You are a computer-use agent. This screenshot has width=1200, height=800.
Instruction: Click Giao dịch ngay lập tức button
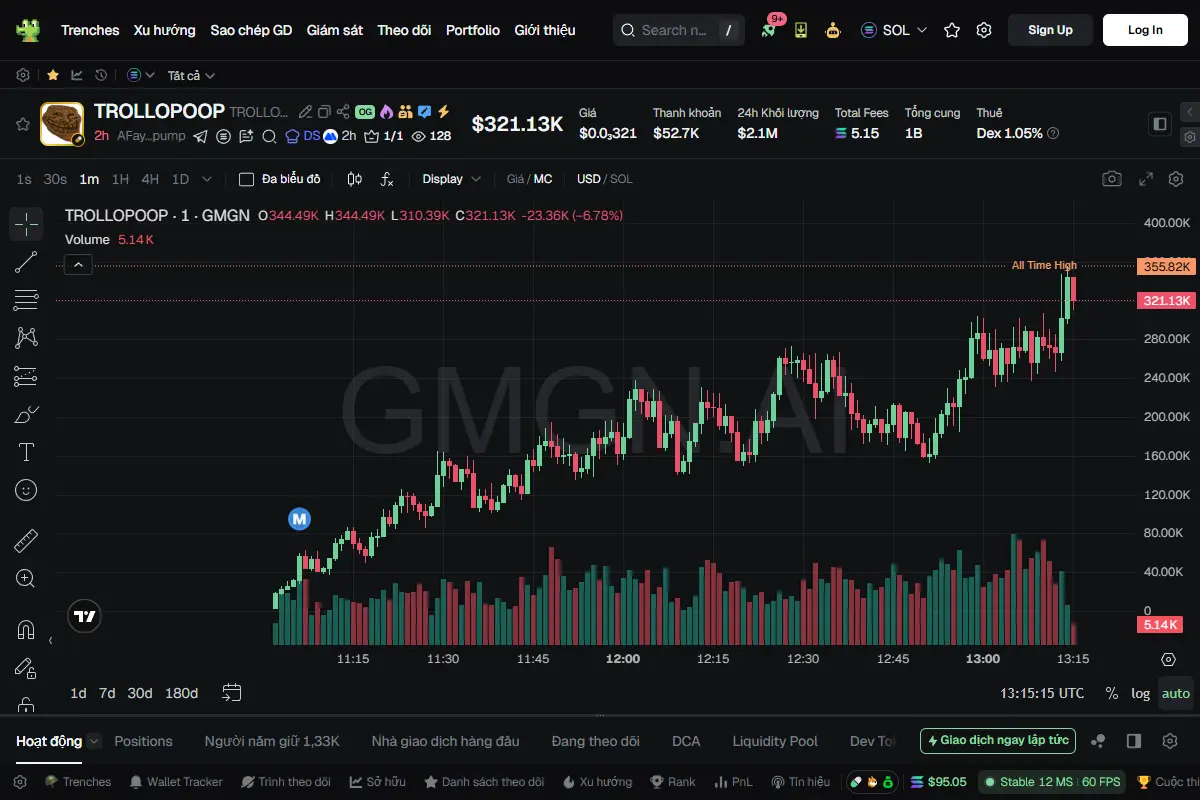[x=998, y=741]
